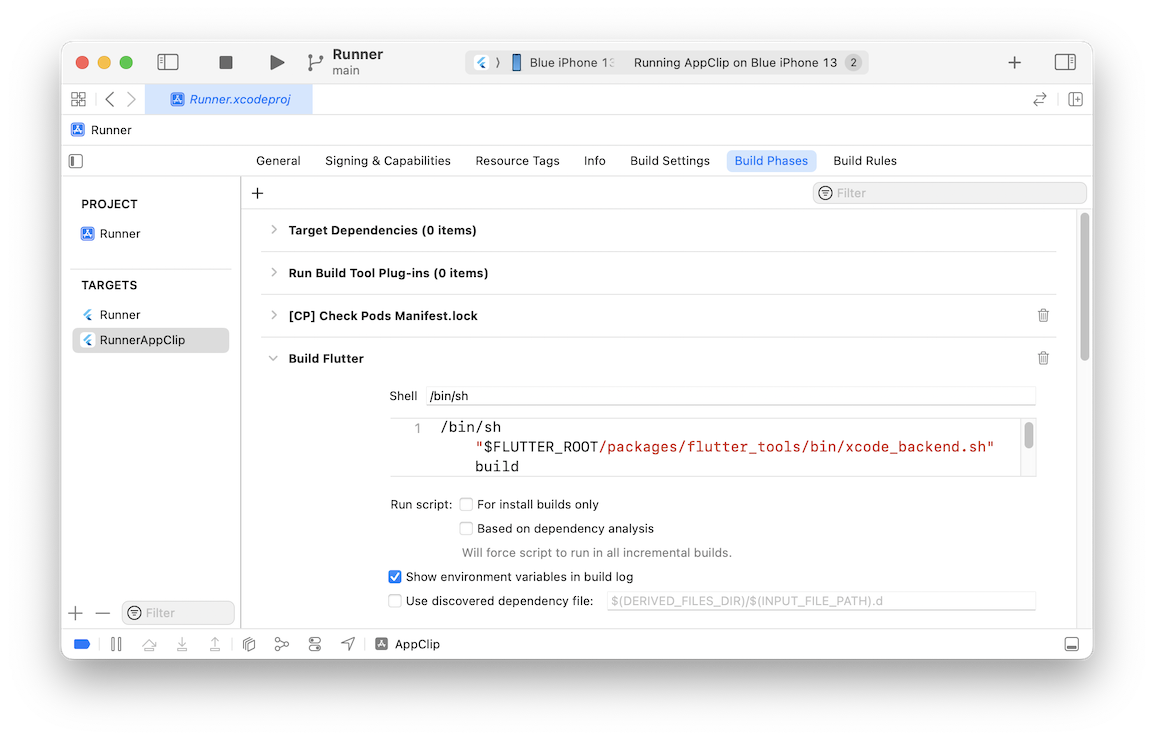Uncheck Show environment variables in build log
The image size is (1154, 740).
(395, 577)
